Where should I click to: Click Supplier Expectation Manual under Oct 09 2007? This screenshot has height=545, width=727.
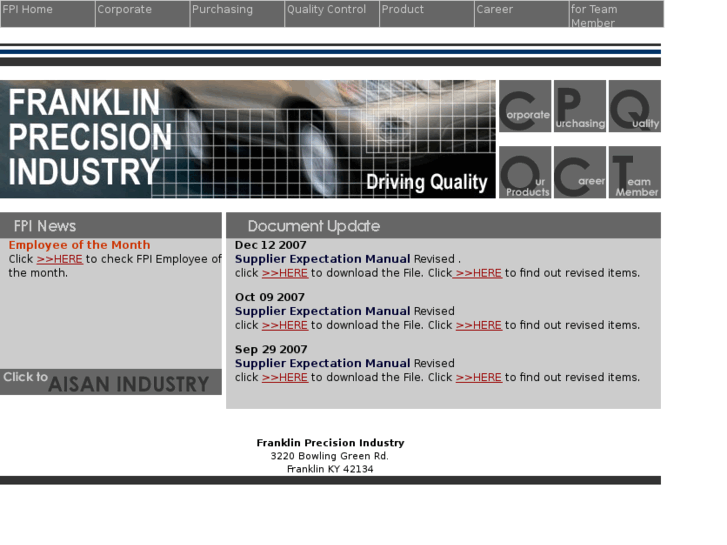pyautogui.click(x=323, y=311)
